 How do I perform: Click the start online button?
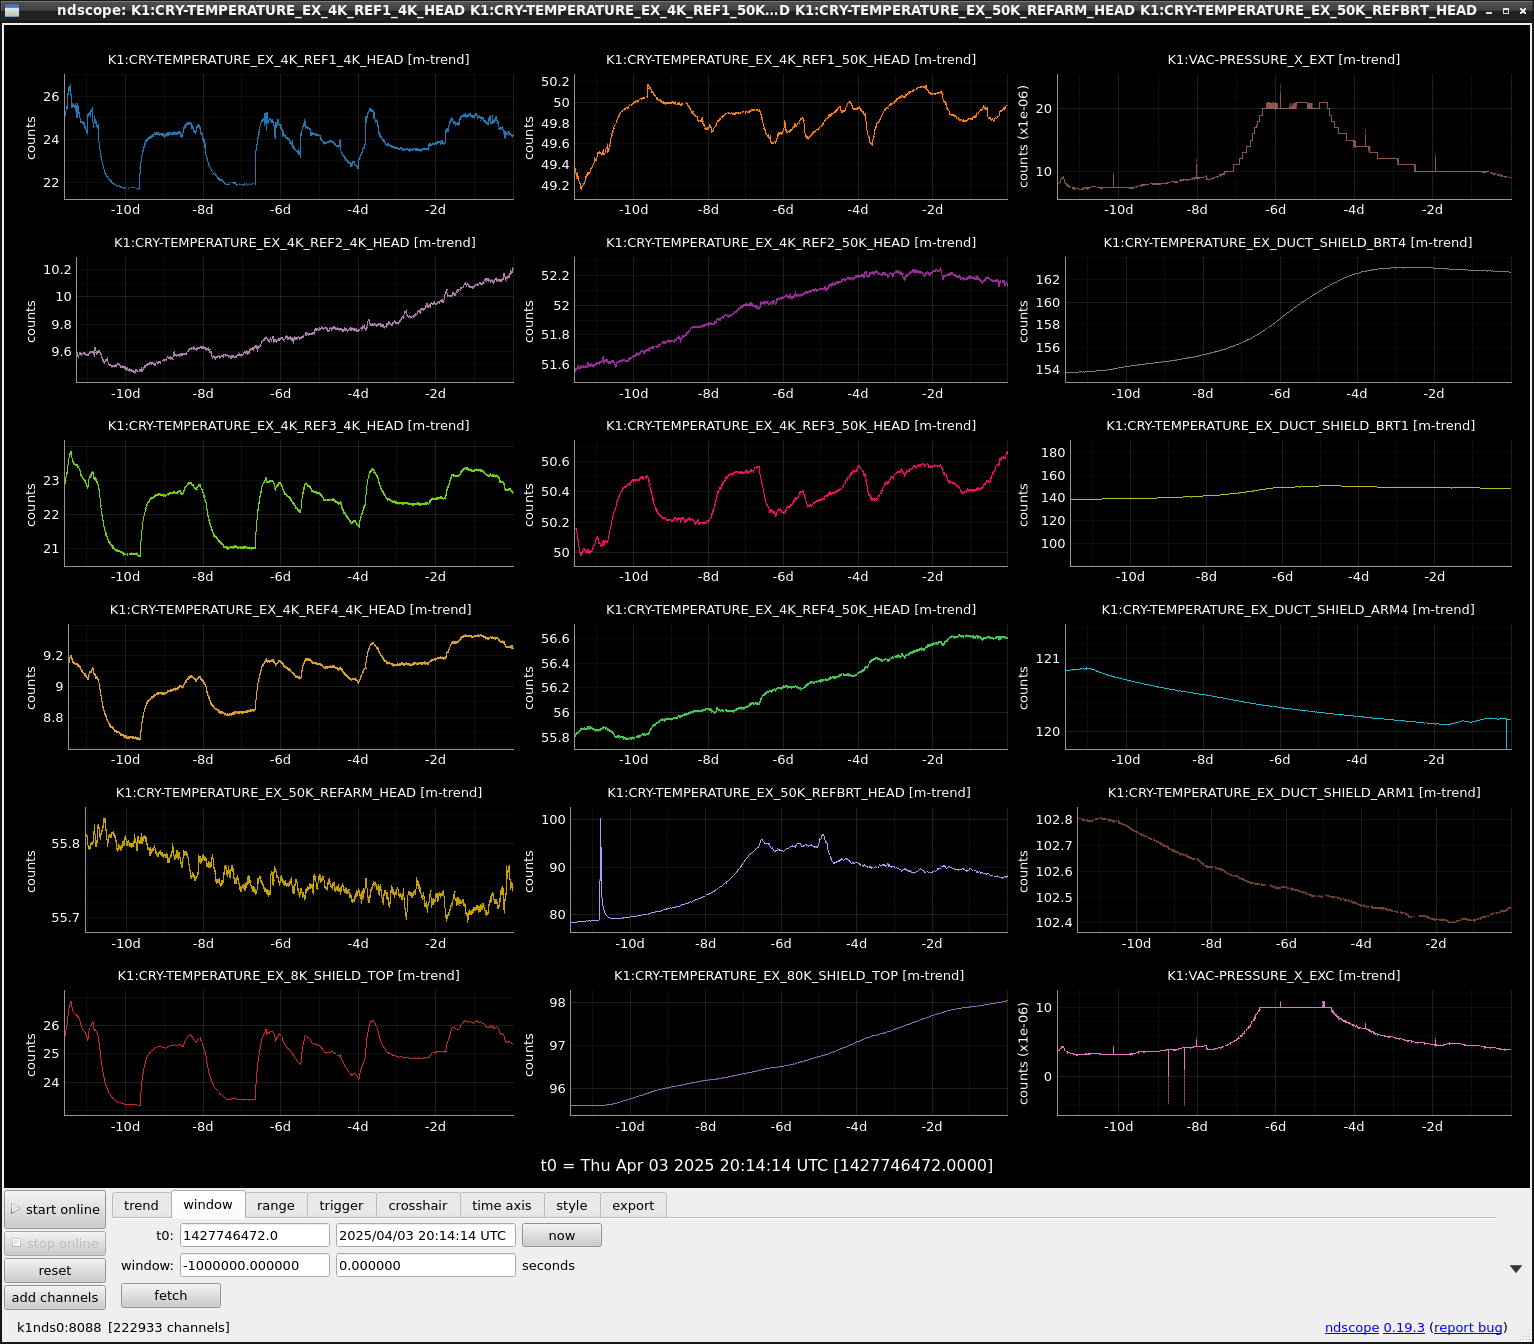[x=55, y=1209]
